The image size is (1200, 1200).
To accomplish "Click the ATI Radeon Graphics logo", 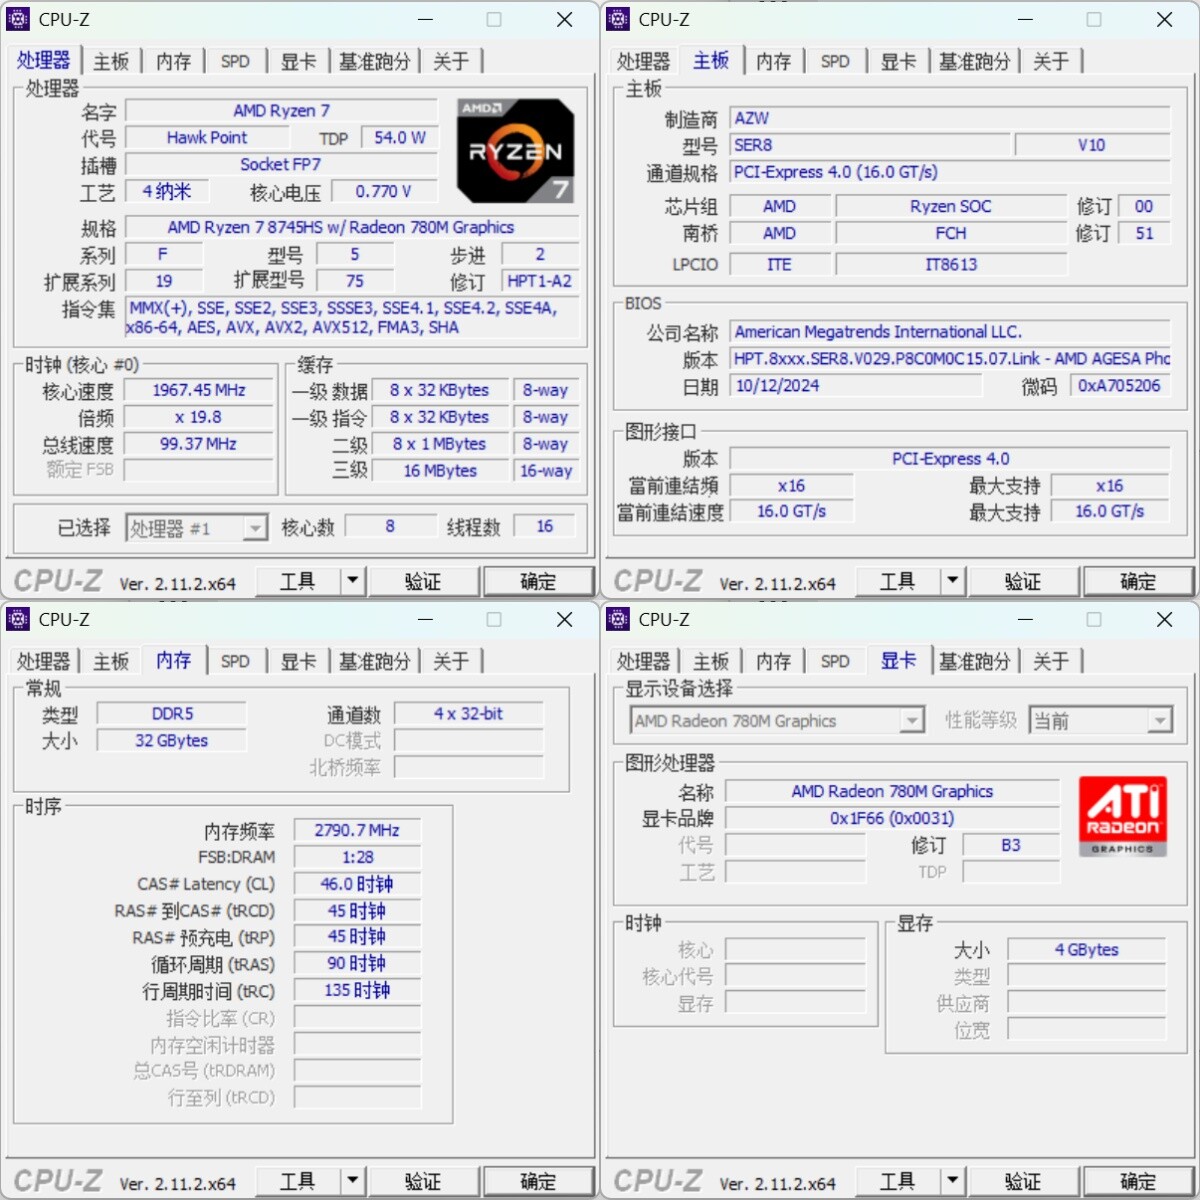I will click(x=1122, y=816).
